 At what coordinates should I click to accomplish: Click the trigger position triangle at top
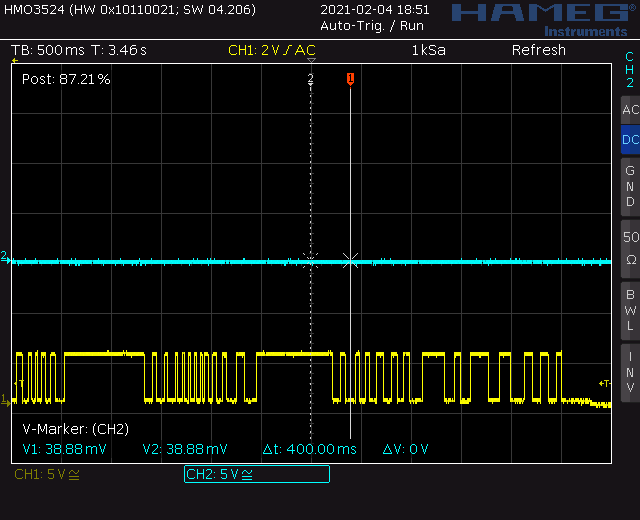pyautogui.click(x=311, y=60)
